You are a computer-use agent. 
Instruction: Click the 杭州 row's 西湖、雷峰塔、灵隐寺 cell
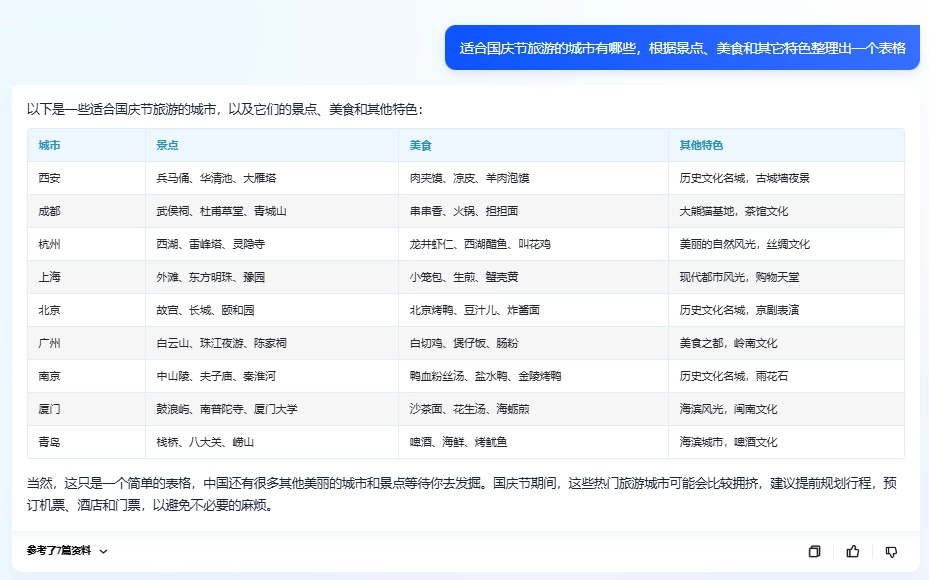(210, 243)
